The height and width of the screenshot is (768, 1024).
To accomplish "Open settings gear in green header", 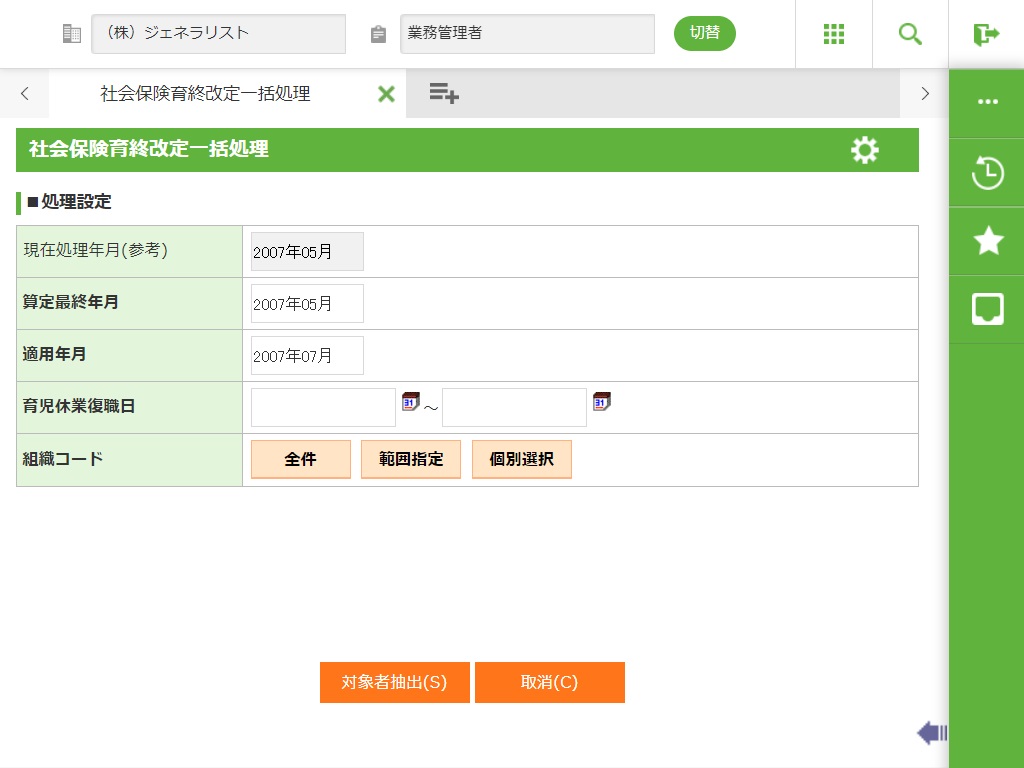I will pos(864,150).
